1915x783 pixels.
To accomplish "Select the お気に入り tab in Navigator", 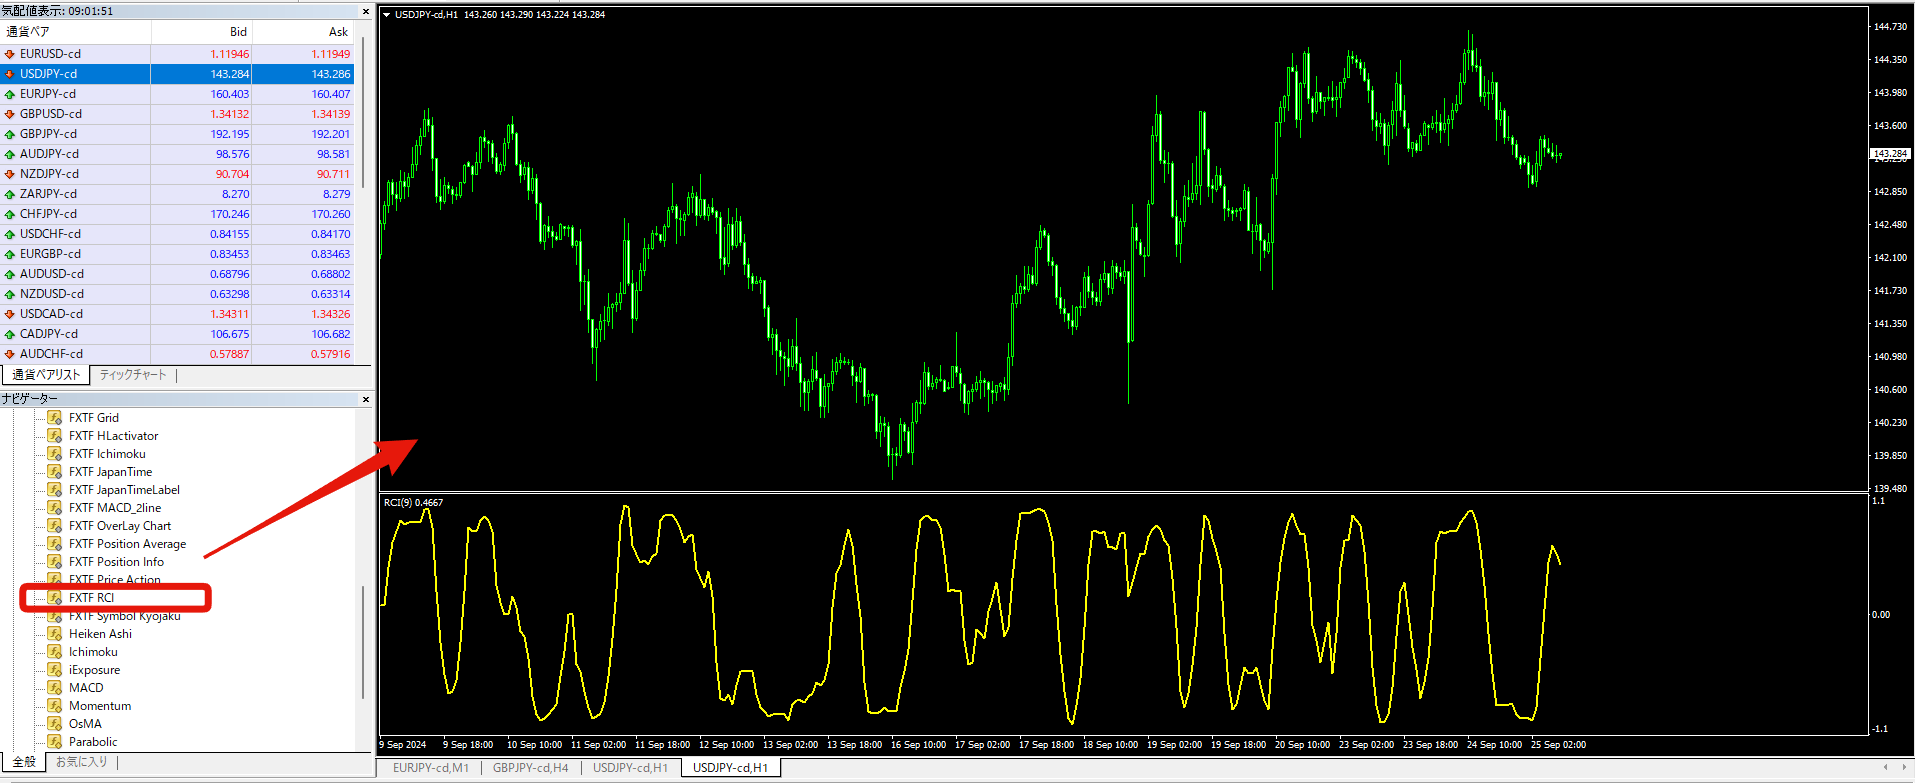I will [81, 762].
